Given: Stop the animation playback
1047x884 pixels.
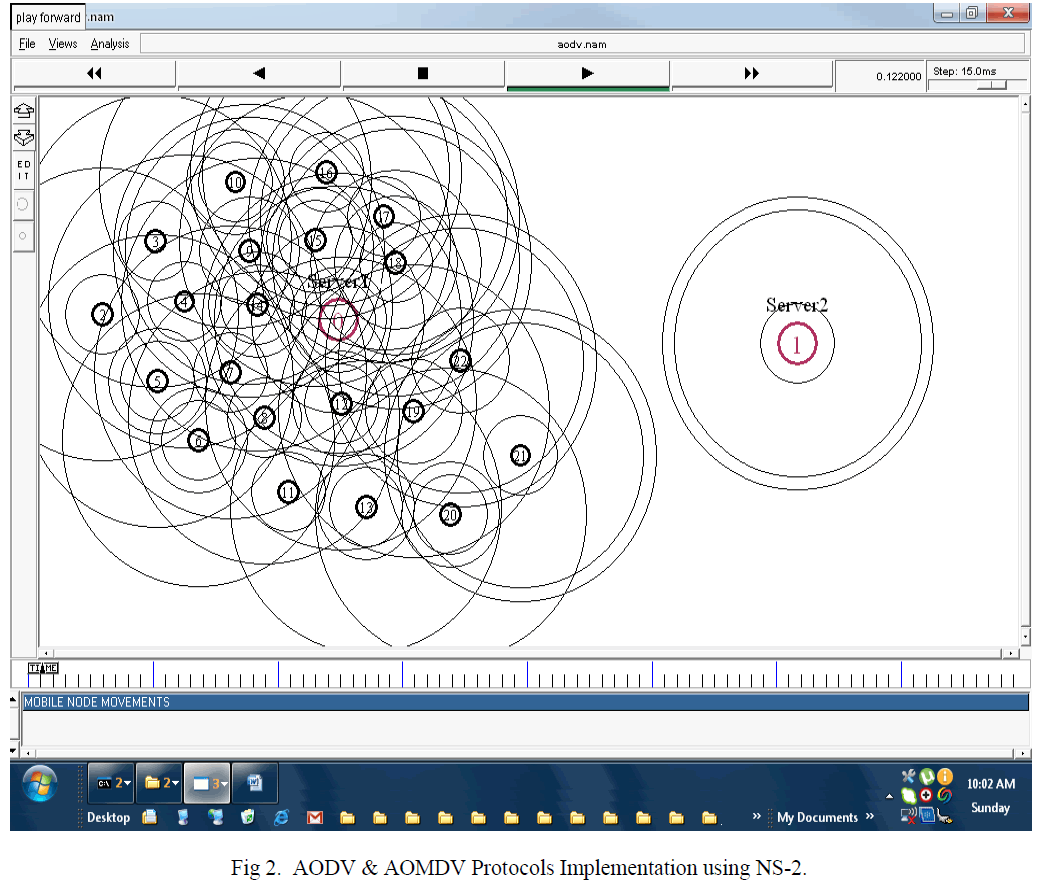Looking at the screenshot, I should pos(423,74).
